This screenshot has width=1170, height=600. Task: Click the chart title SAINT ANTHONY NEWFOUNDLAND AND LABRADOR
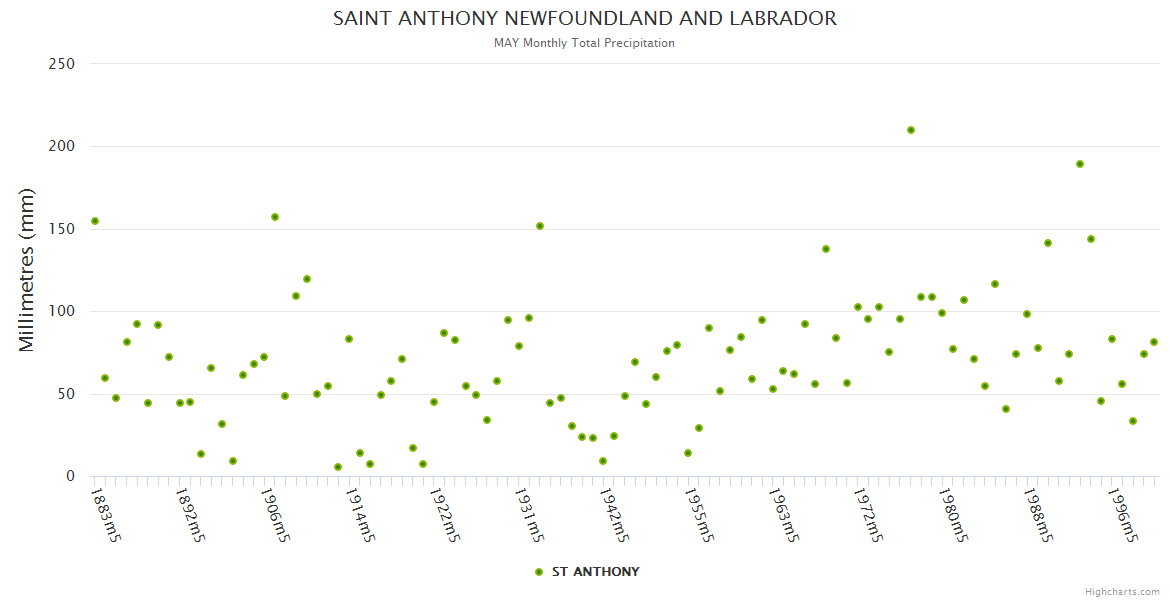coord(585,19)
